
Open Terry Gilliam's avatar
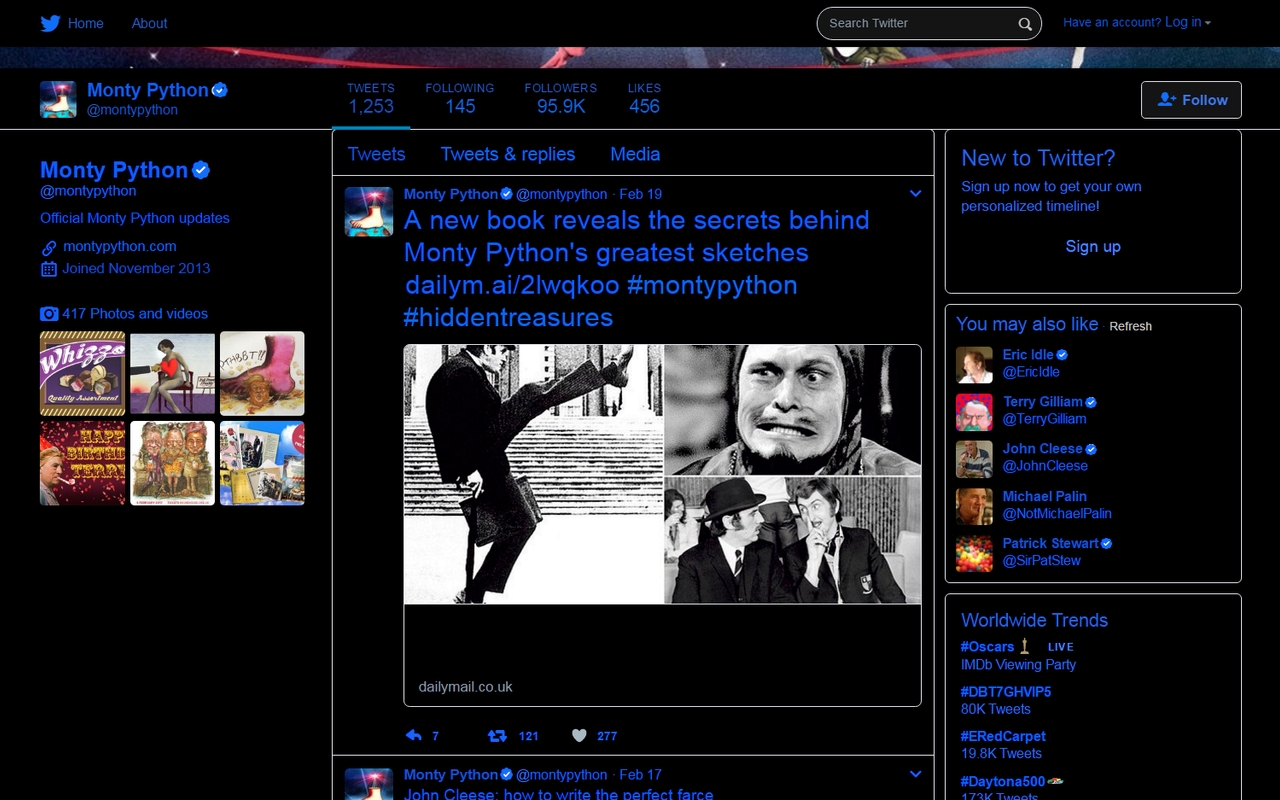974,412
